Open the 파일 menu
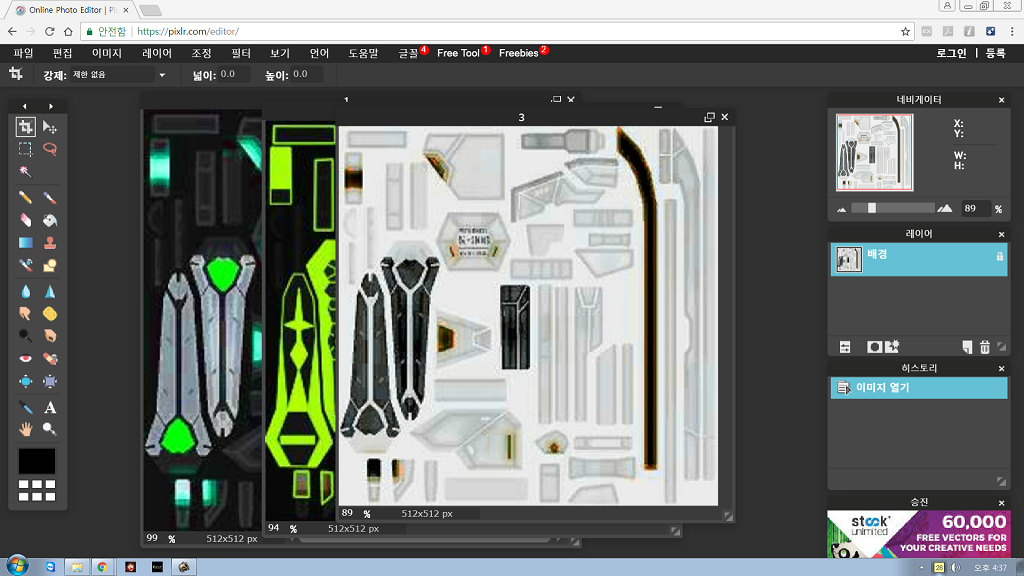Screen dimensions: 1024x576 [x=24, y=53]
